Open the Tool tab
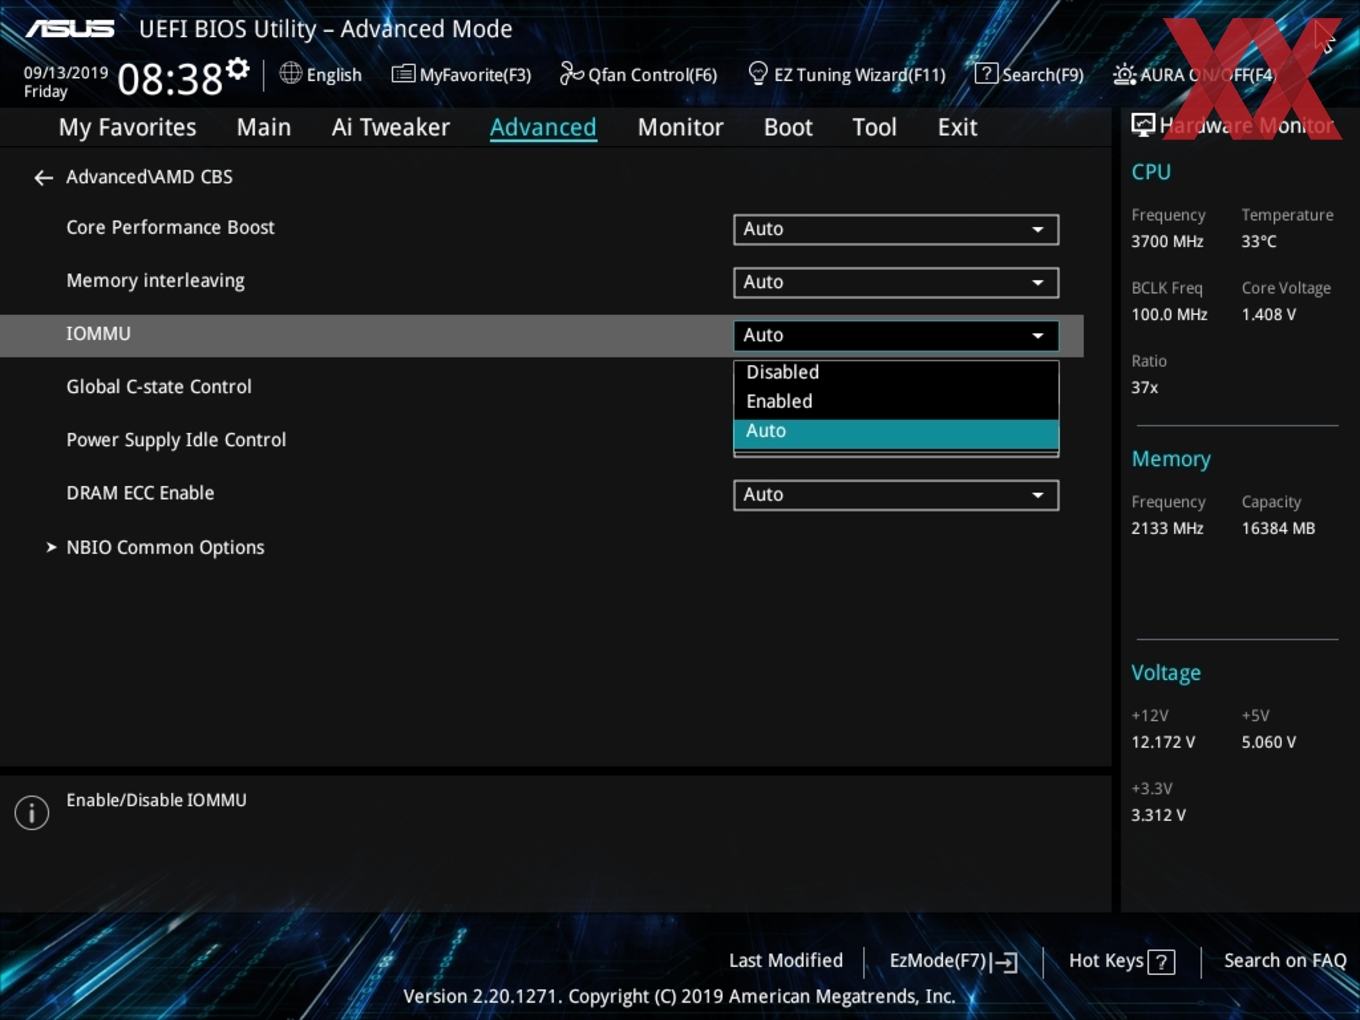The image size is (1360, 1020). click(x=874, y=127)
